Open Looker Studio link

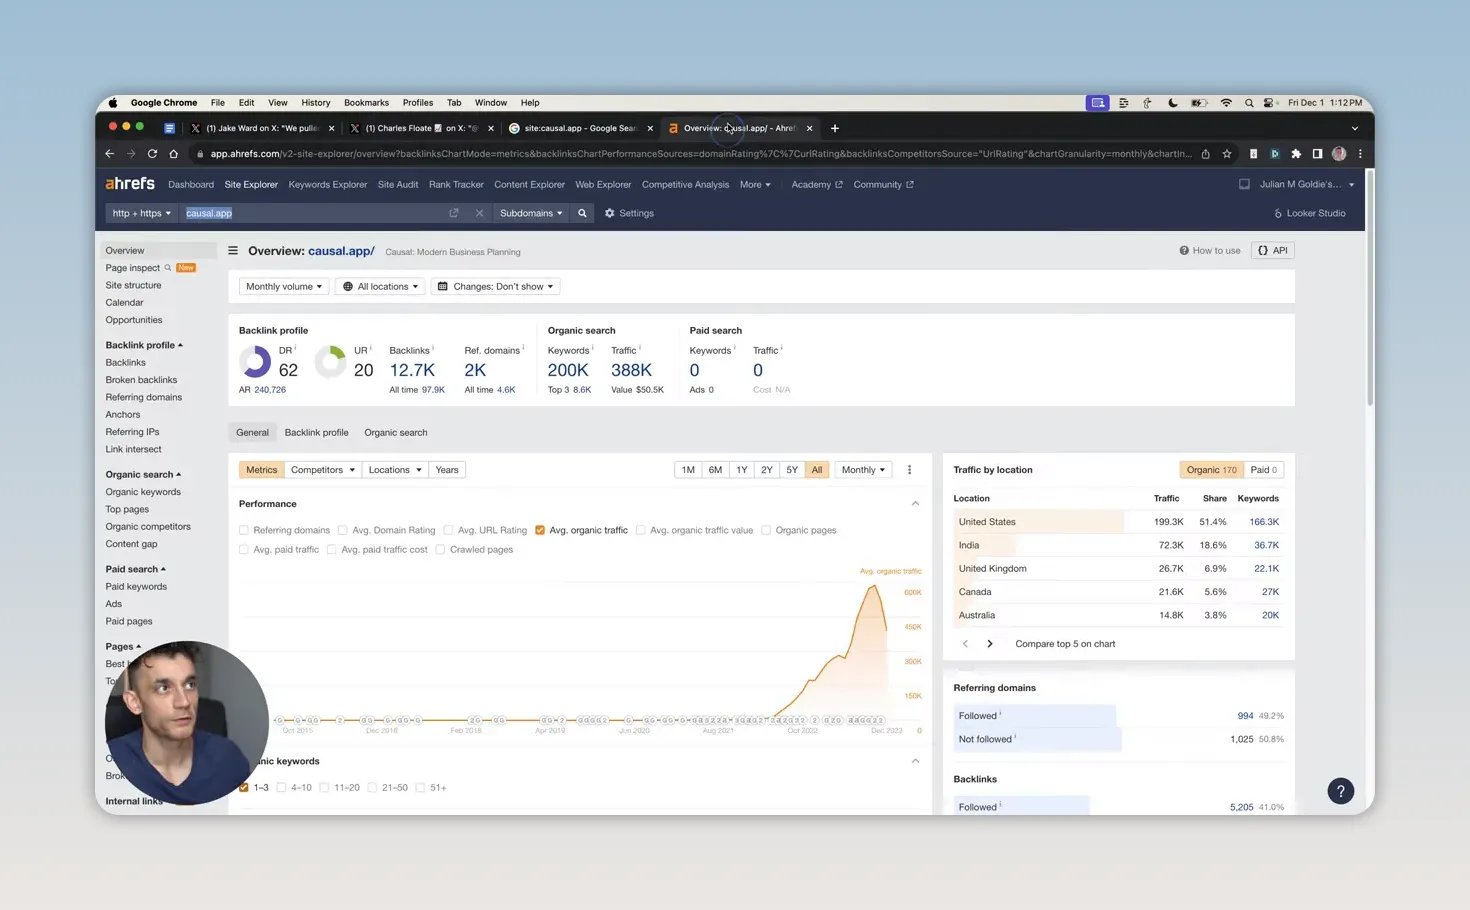pyautogui.click(x=1309, y=213)
